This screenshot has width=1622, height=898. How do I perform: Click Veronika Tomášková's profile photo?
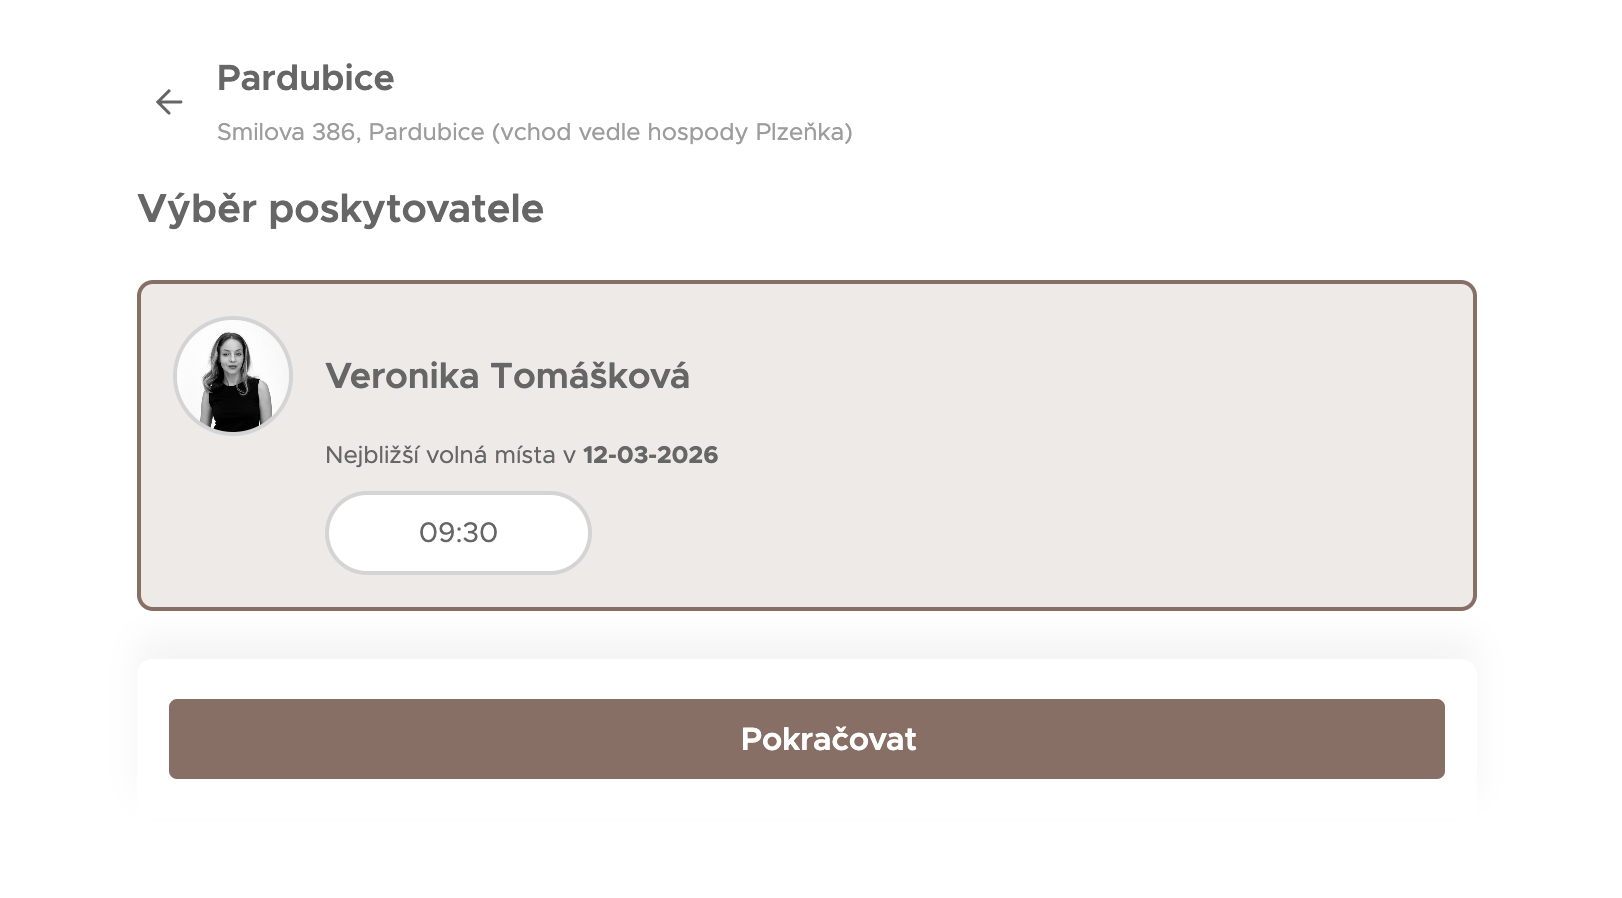tap(233, 376)
